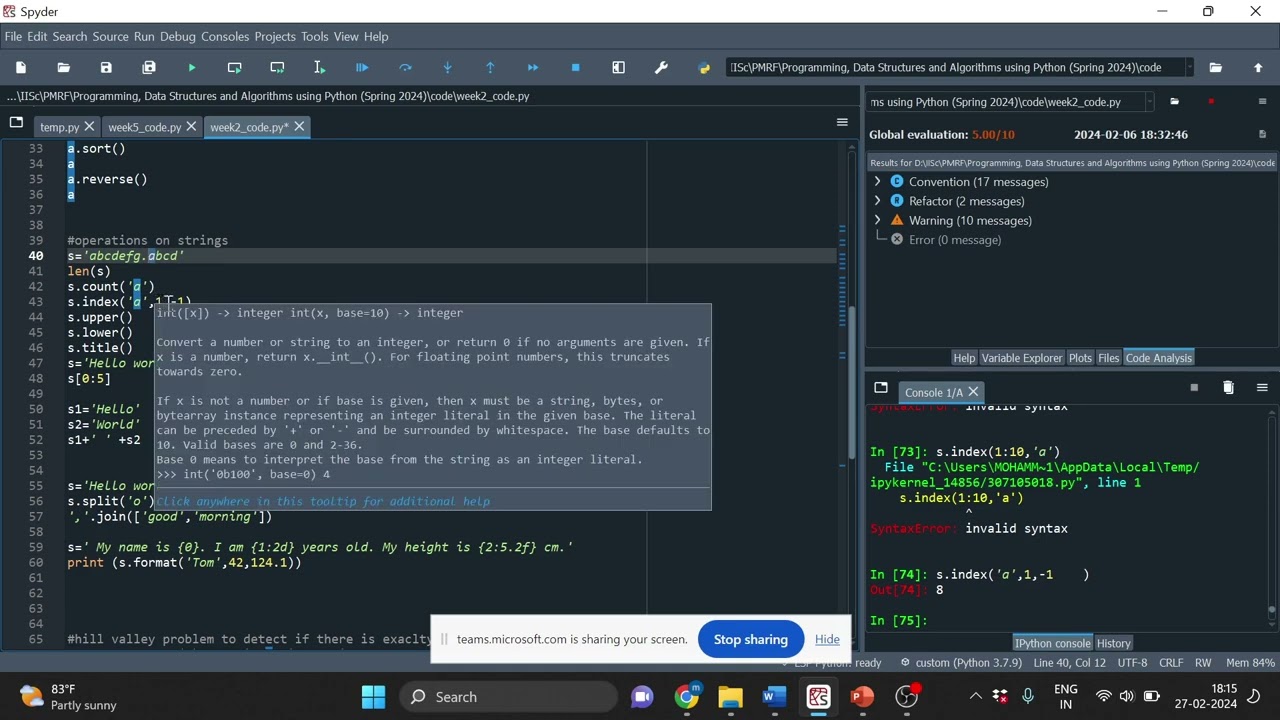Step into function in debugger
Image resolution: width=1280 pixels, height=720 pixels.
pos(447,68)
